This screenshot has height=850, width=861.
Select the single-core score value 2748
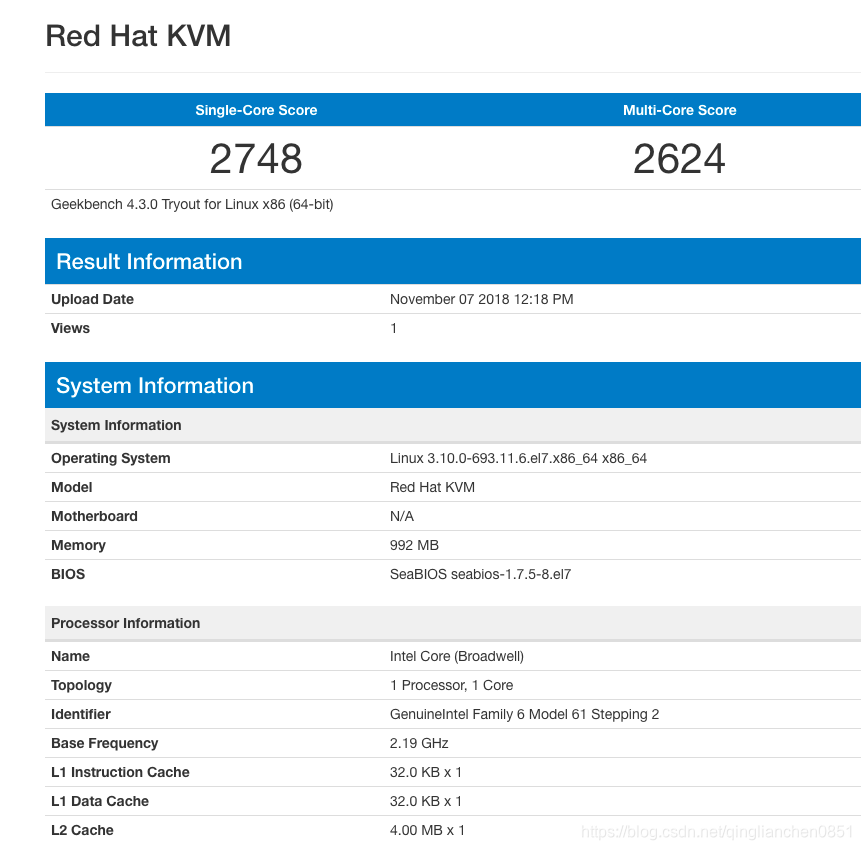[256, 159]
